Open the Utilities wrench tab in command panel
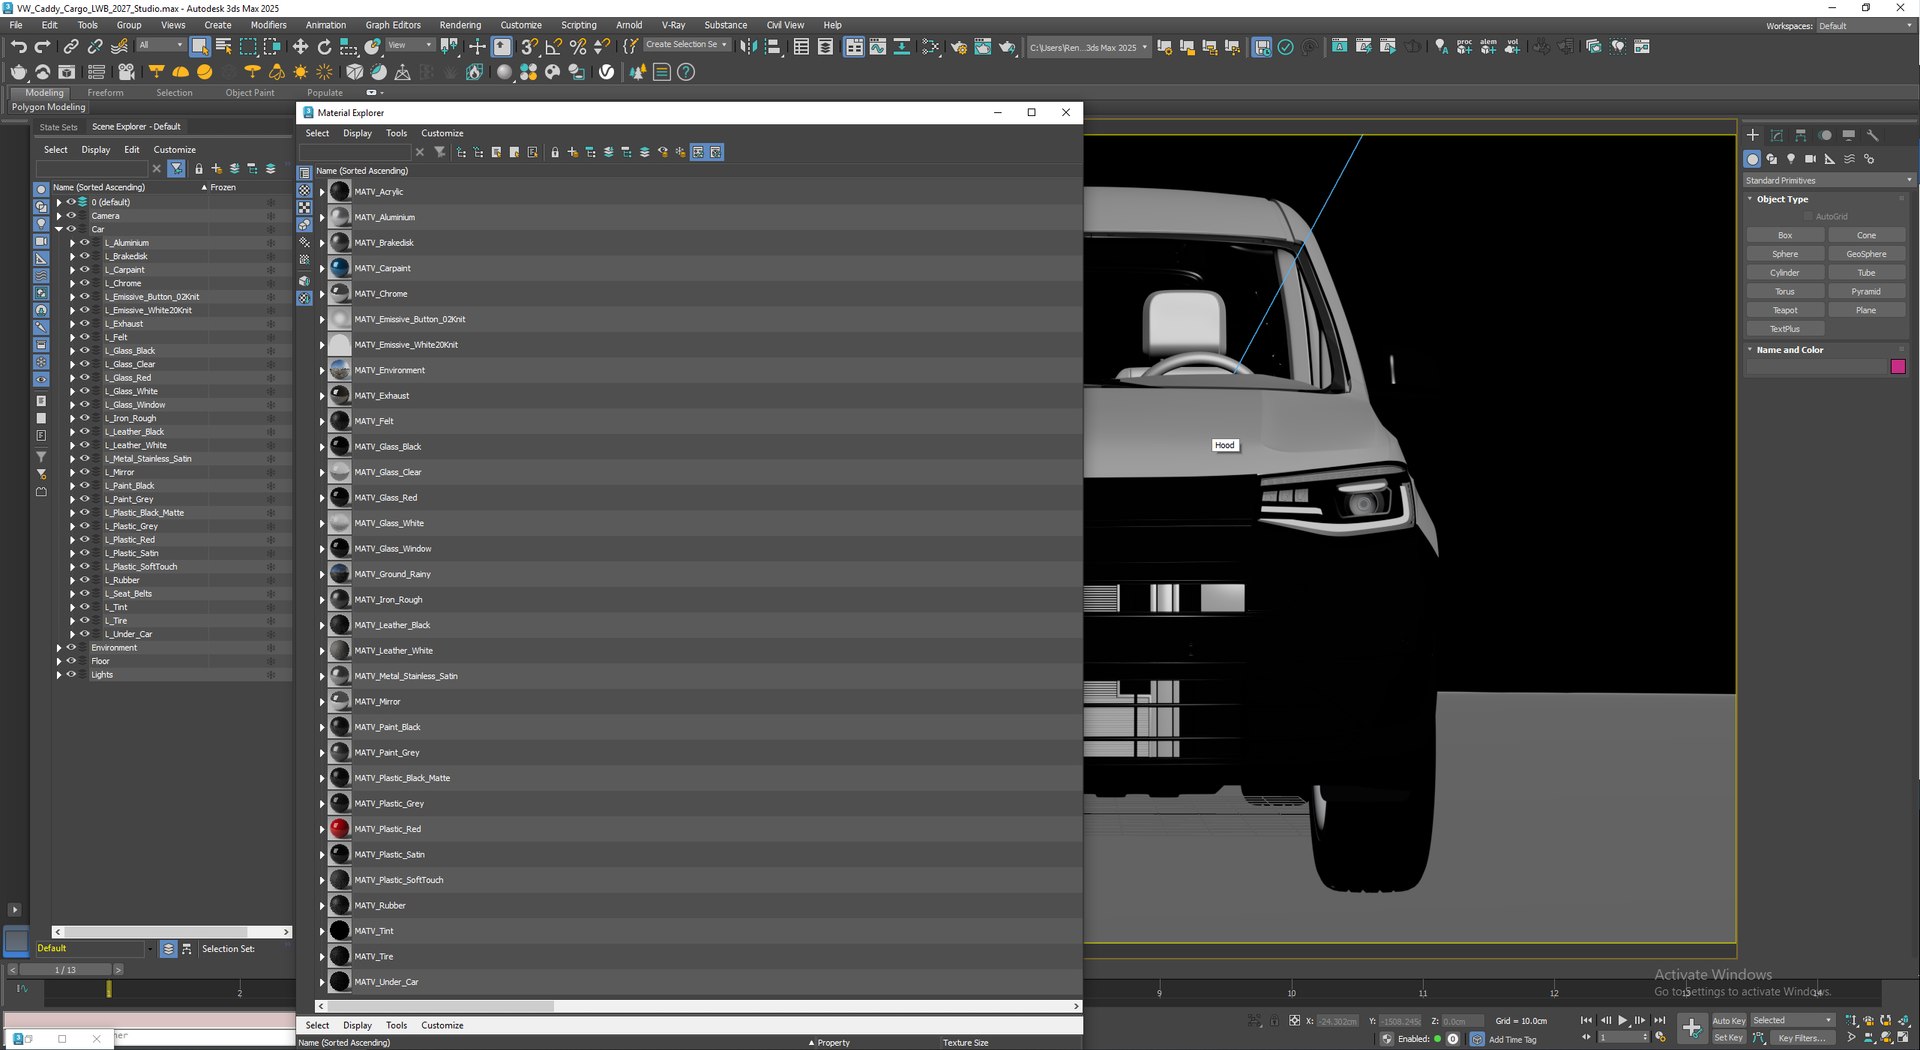The height and width of the screenshot is (1050, 1920). [x=1873, y=135]
